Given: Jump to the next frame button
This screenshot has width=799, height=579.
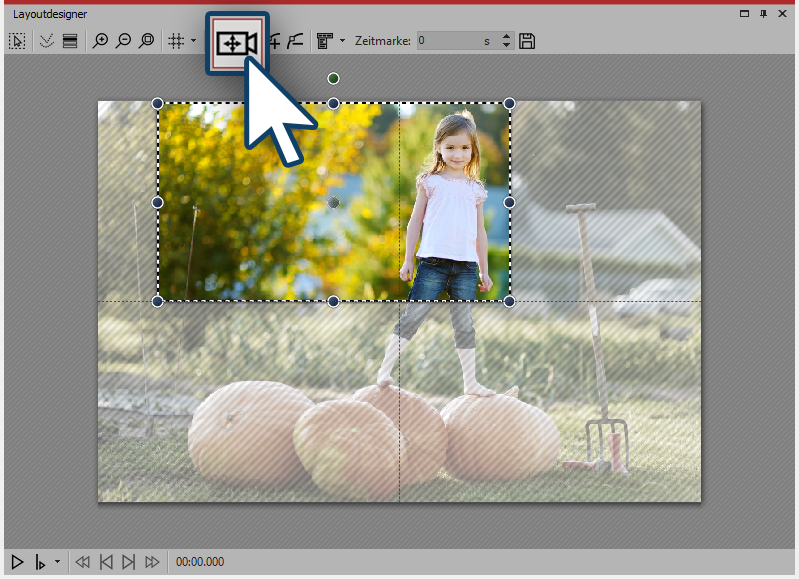Looking at the screenshot, I should point(128,562).
